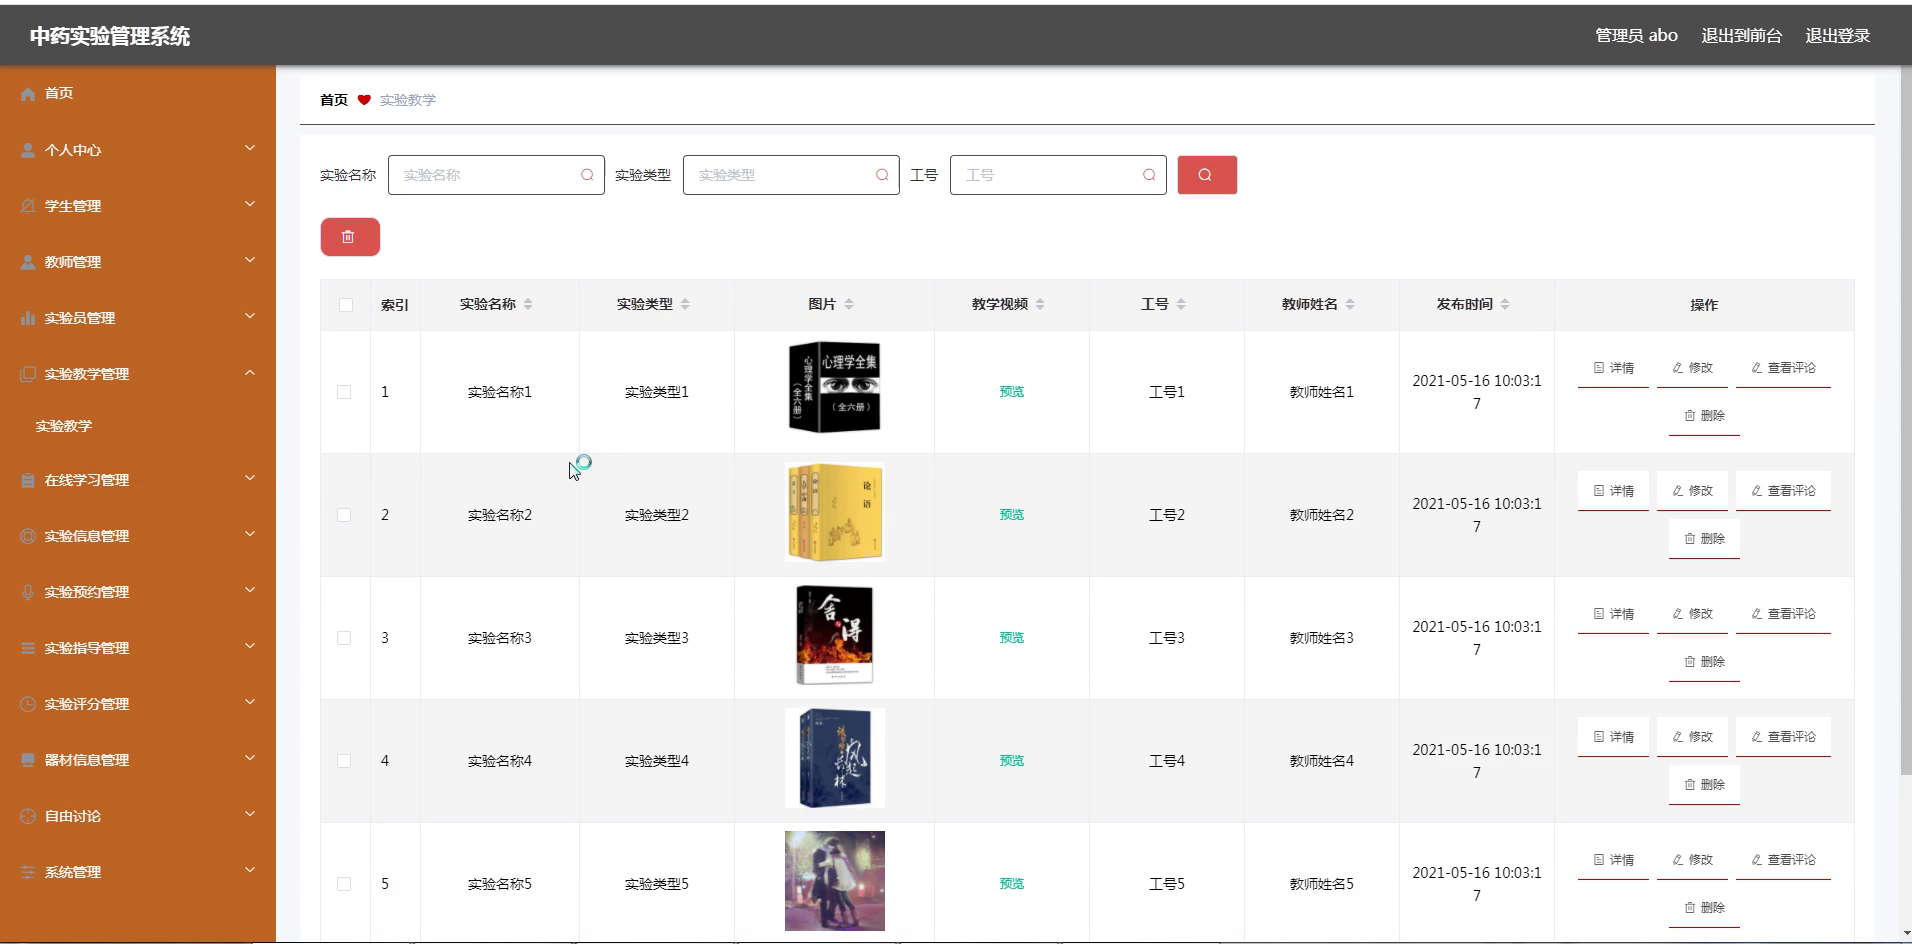1912x944 pixels.
Task: Sort by 教师姓名 column arrows
Action: [x=1350, y=304]
